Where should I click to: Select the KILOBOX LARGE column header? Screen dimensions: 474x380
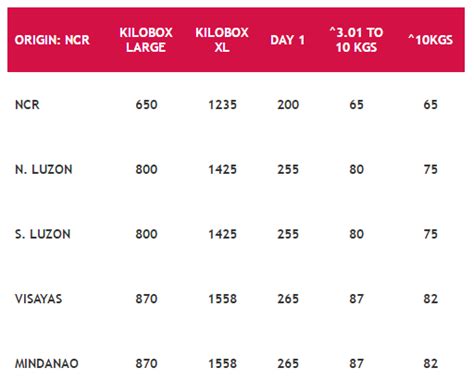(x=146, y=40)
